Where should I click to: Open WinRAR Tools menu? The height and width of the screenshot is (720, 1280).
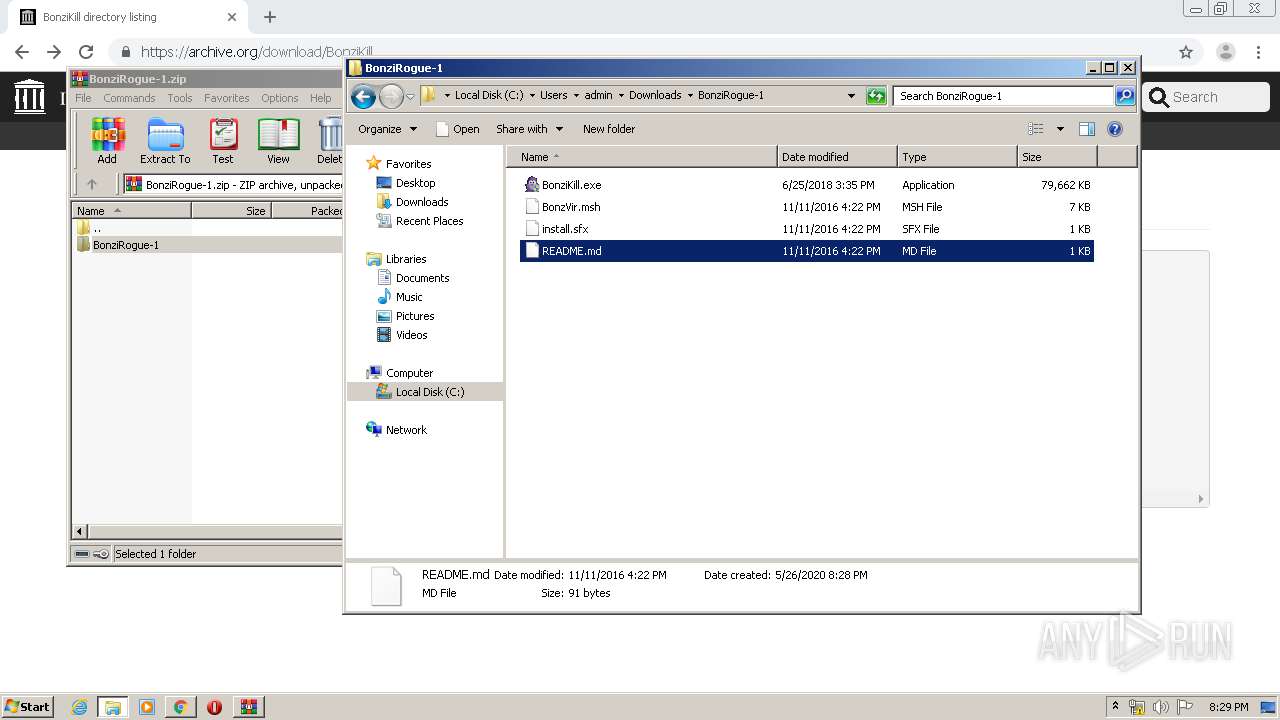coord(180,98)
